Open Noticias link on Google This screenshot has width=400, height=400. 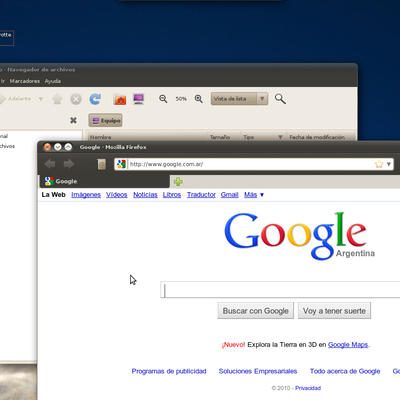pyautogui.click(x=145, y=195)
